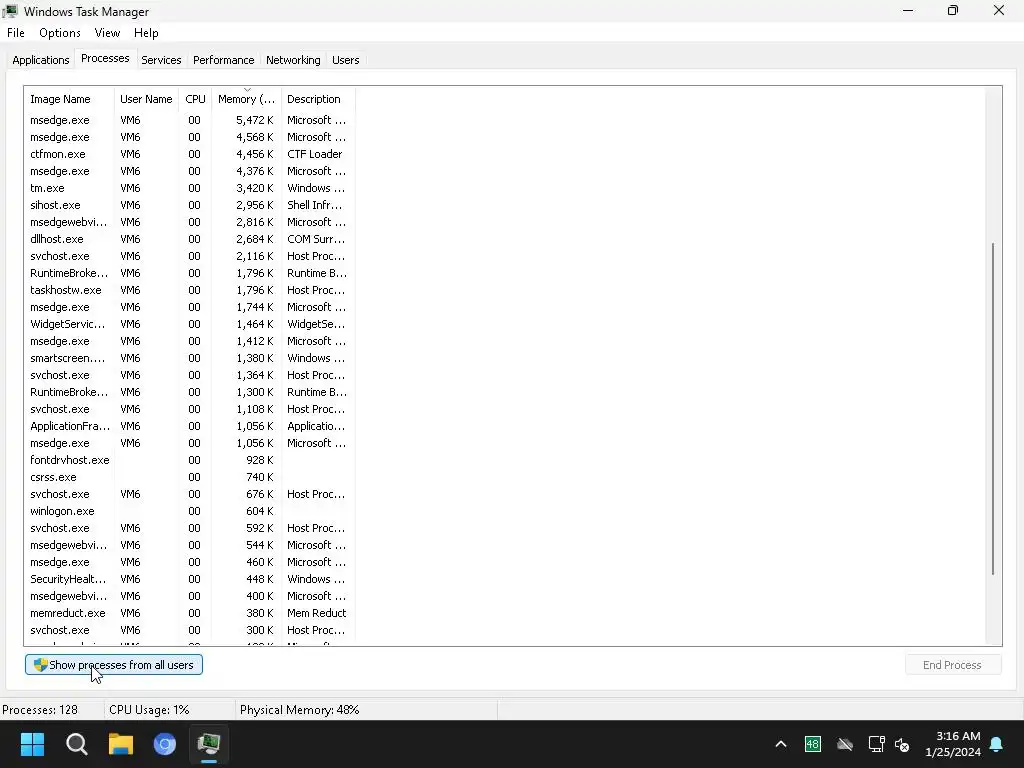Select the winlogon.exe process
The height and width of the screenshot is (768, 1024).
[x=189, y=511]
